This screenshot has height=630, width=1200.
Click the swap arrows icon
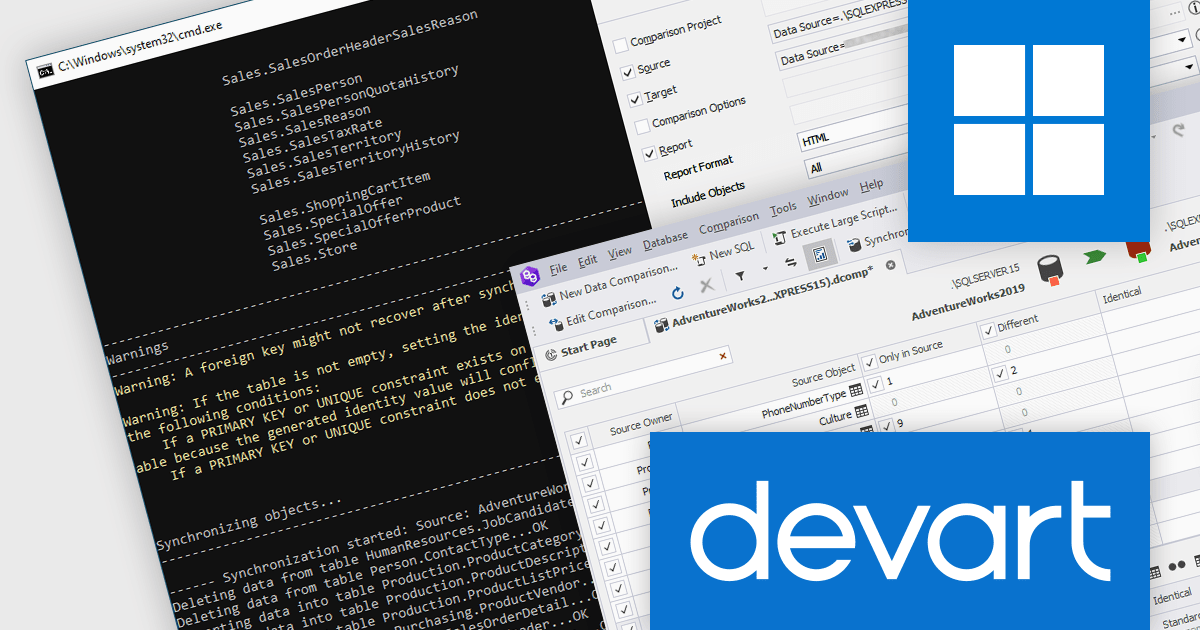click(x=790, y=263)
